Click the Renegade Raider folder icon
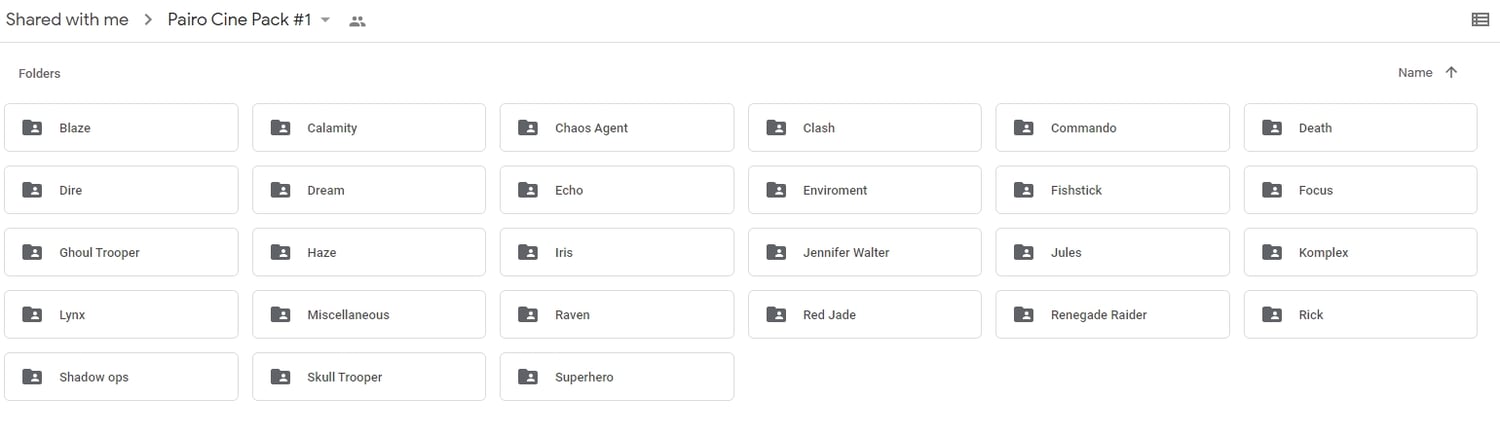Image resolution: width=1500 pixels, height=435 pixels. click(1024, 315)
